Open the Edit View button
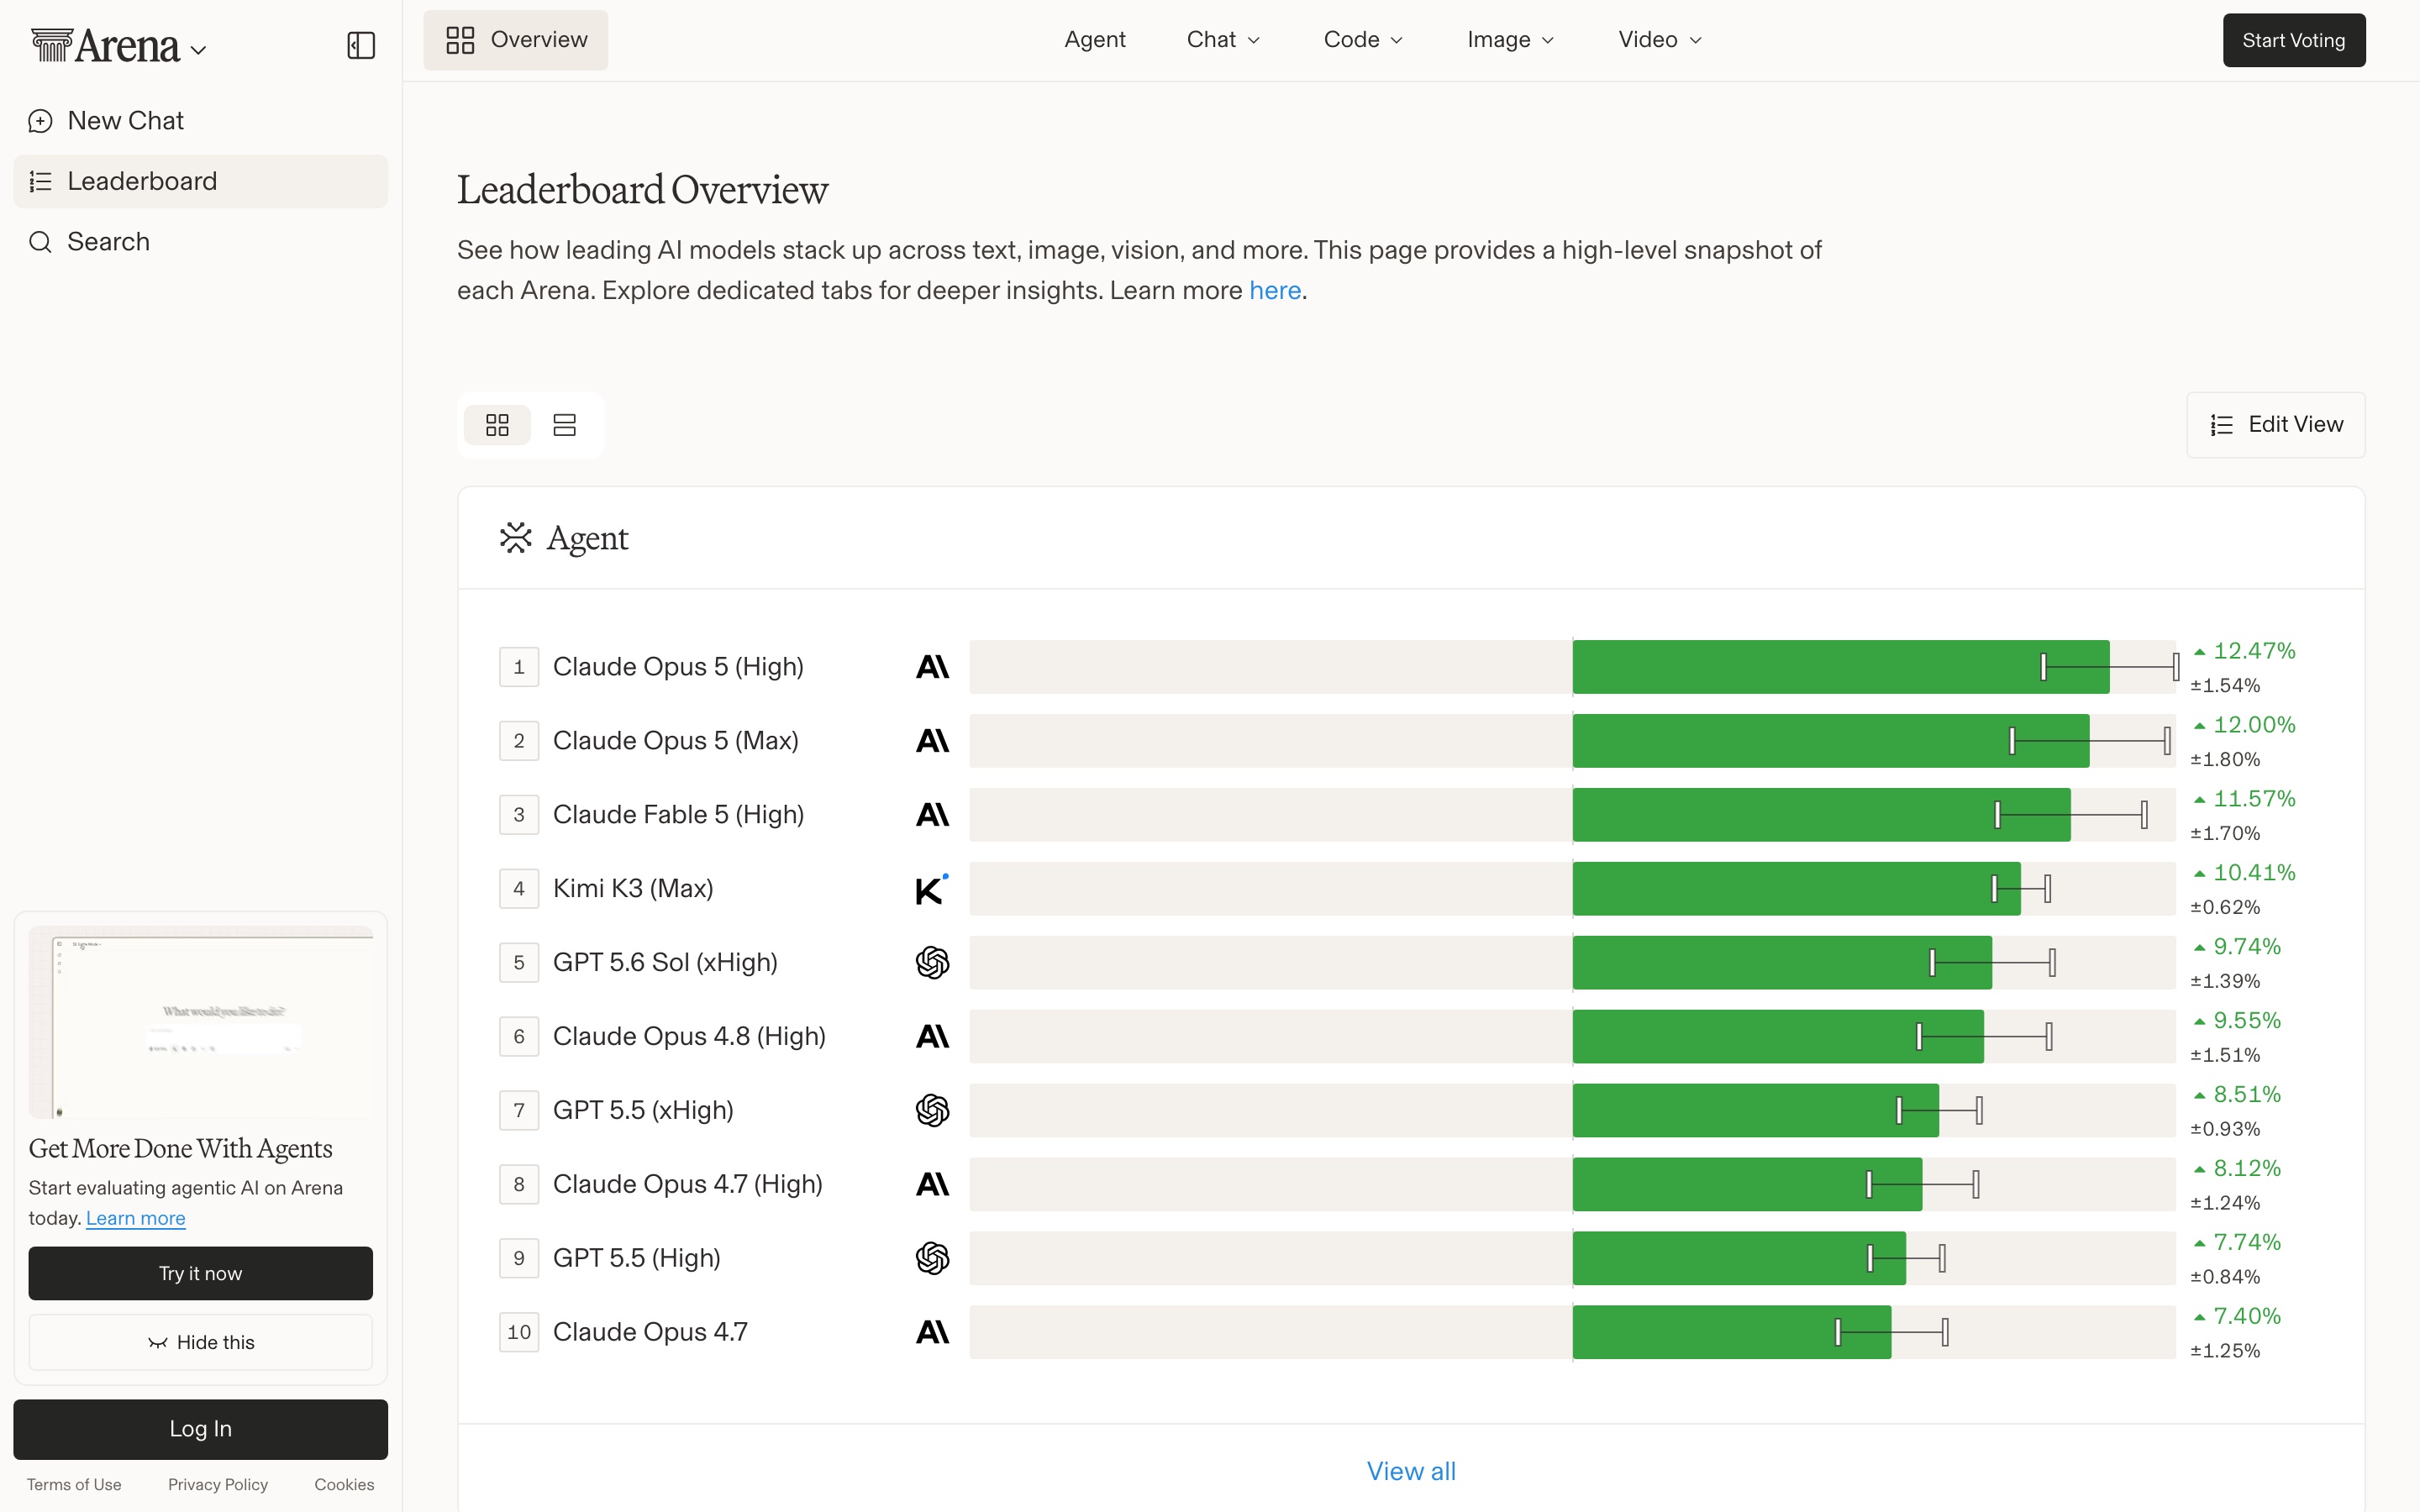The width and height of the screenshot is (2420, 1512). (x=2276, y=425)
